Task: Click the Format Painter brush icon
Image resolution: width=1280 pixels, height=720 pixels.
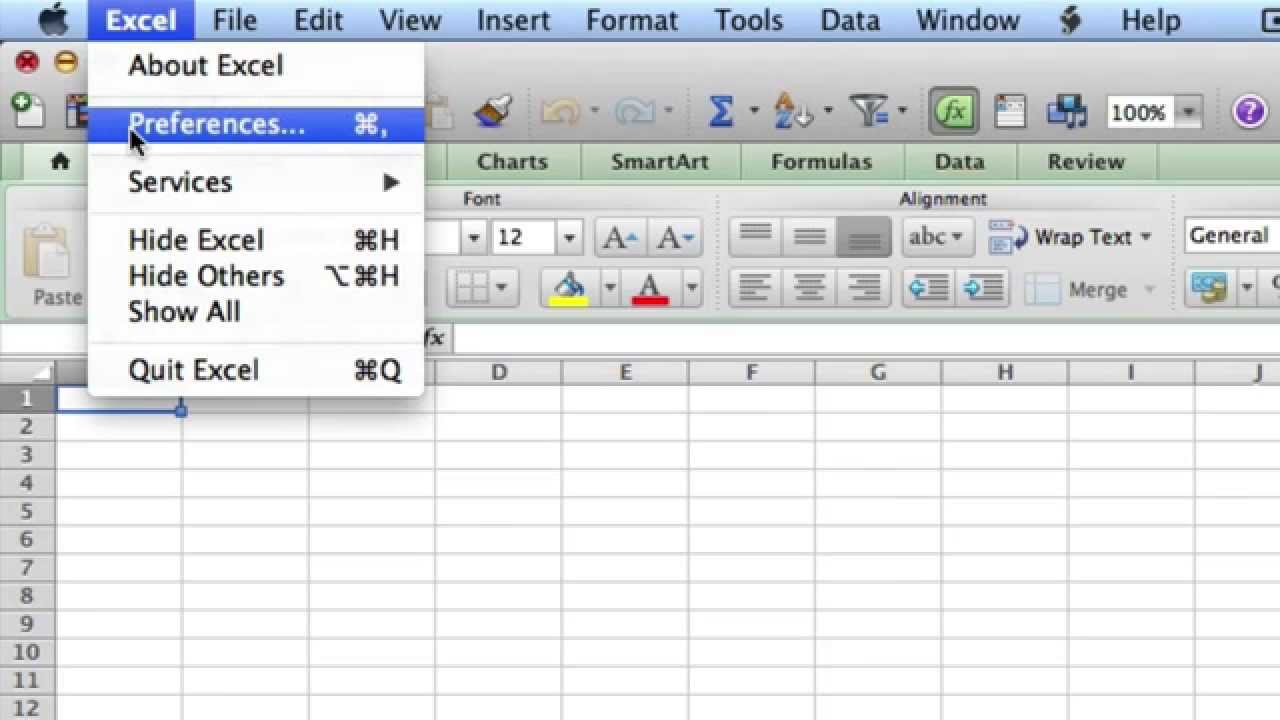Action: 493,112
